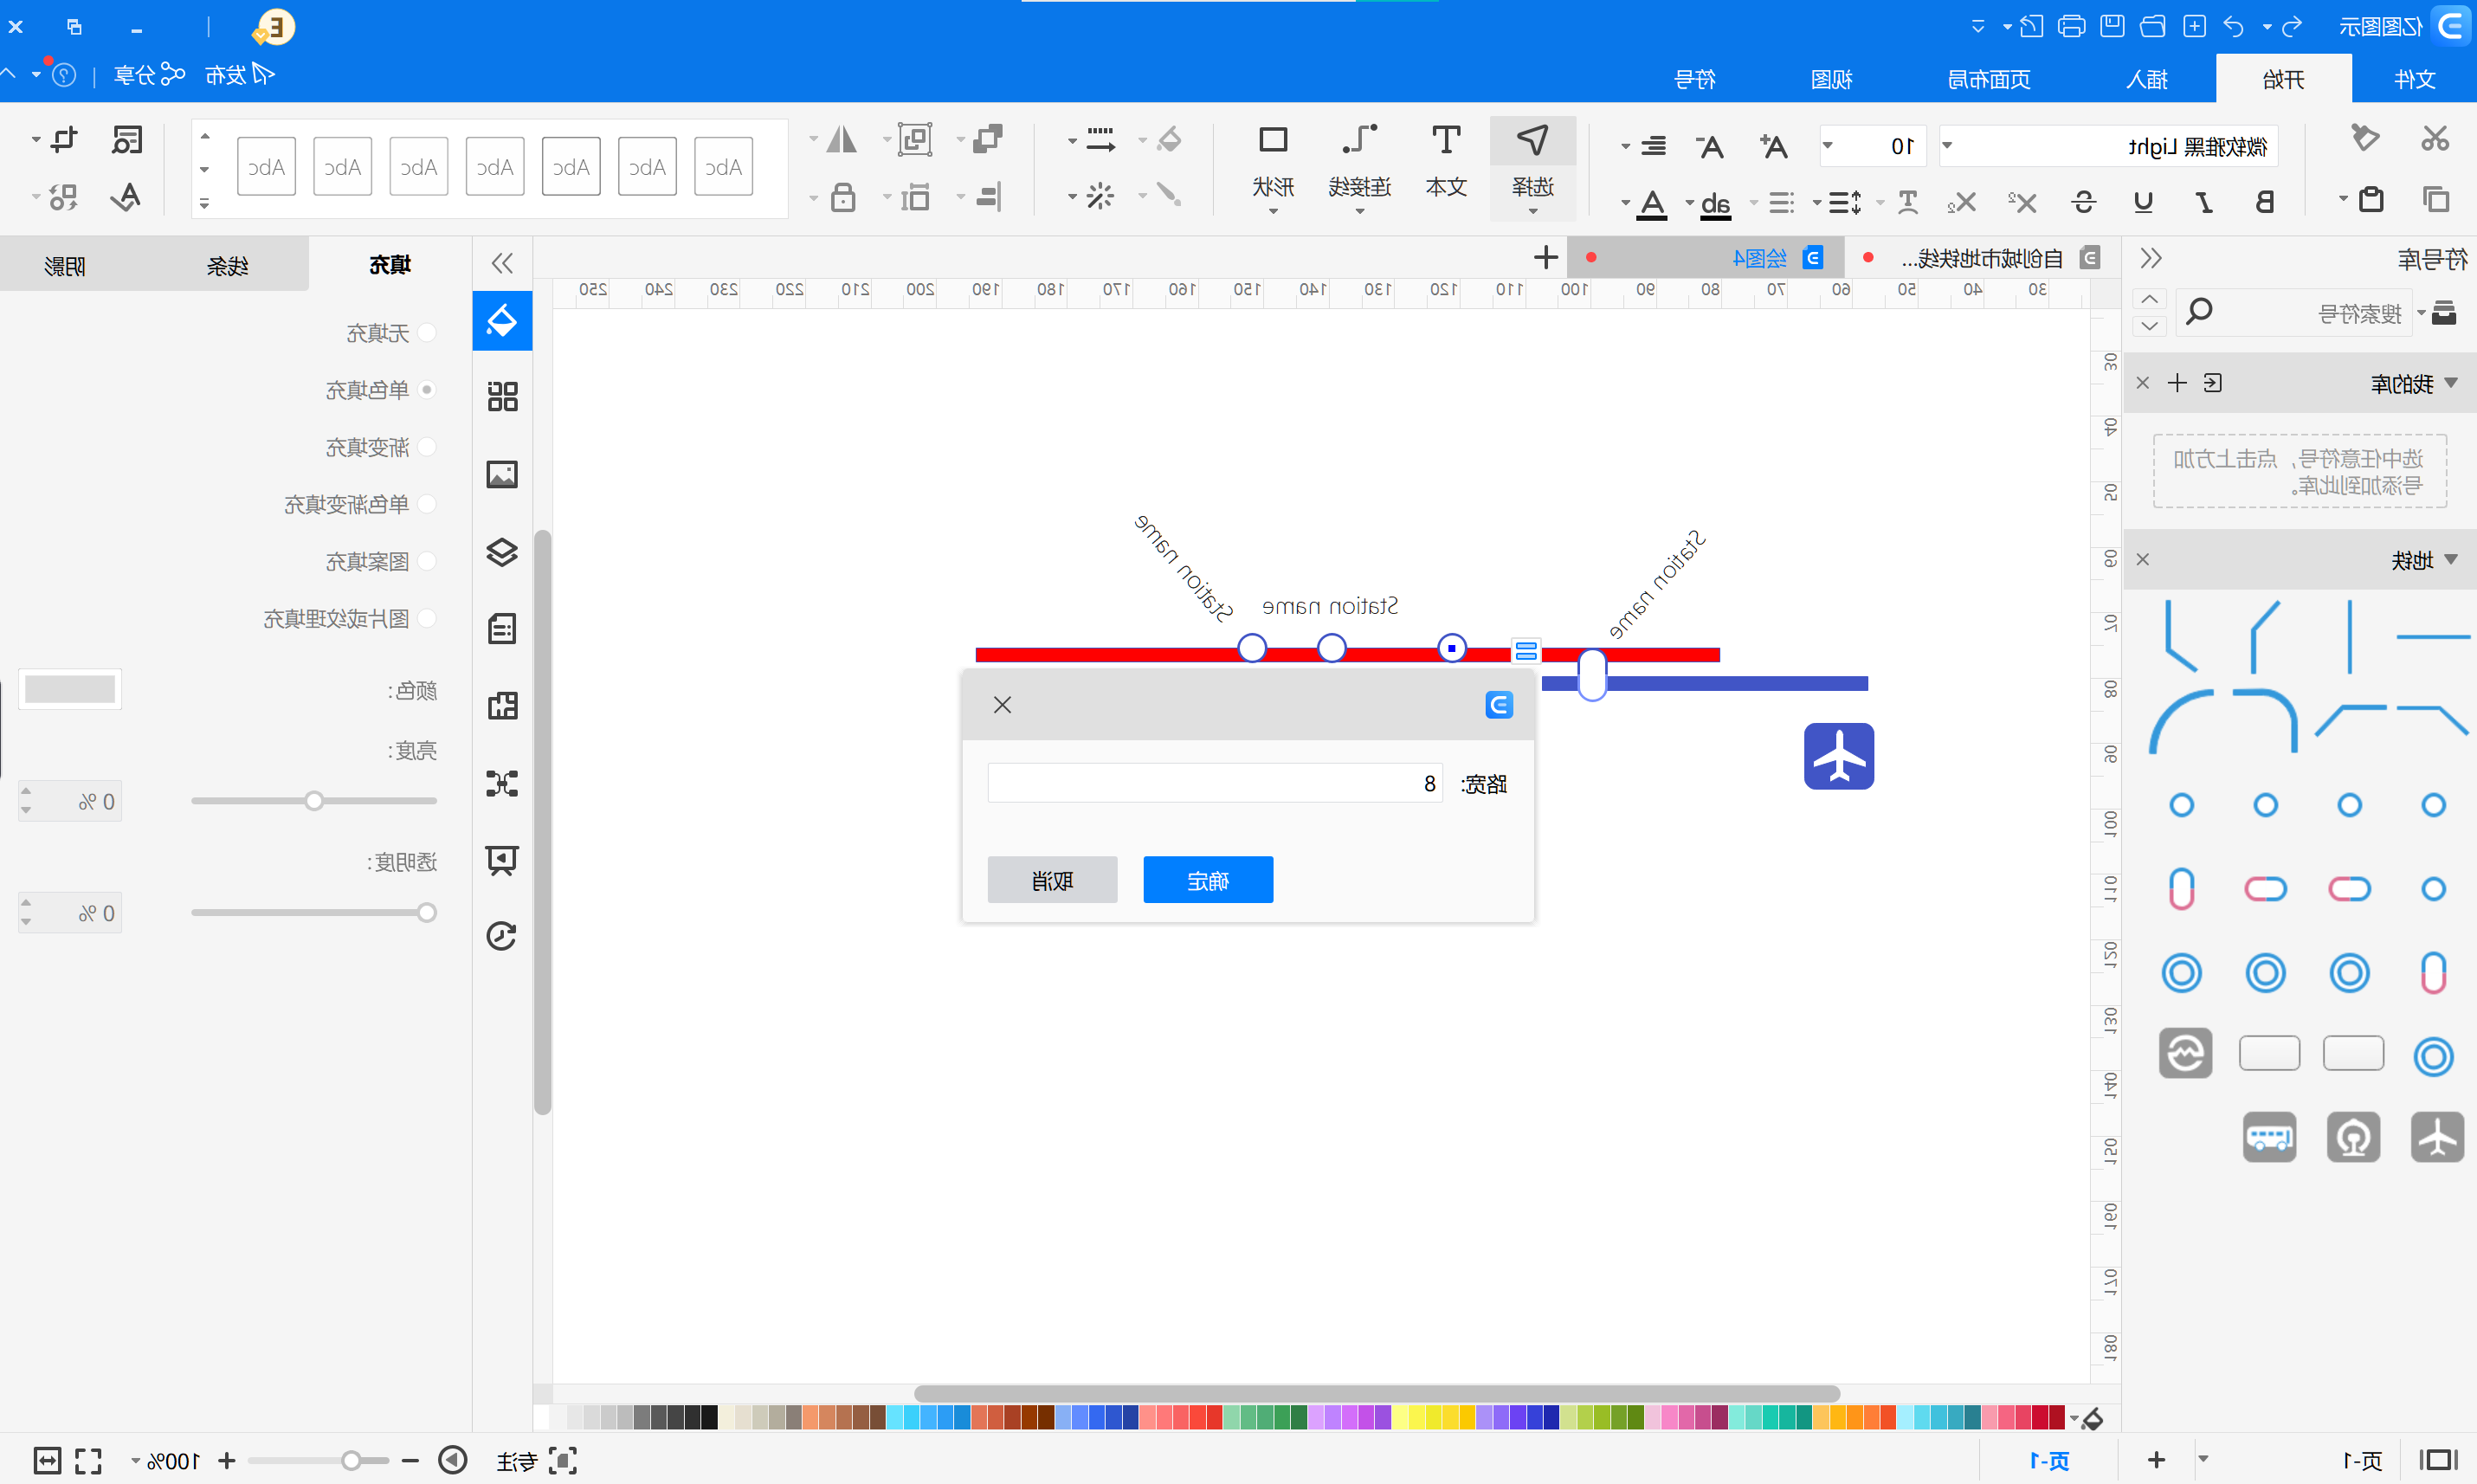The height and width of the screenshot is (1484, 2477).
Task: Collapse the 我的库 library section
Action: point(2451,383)
